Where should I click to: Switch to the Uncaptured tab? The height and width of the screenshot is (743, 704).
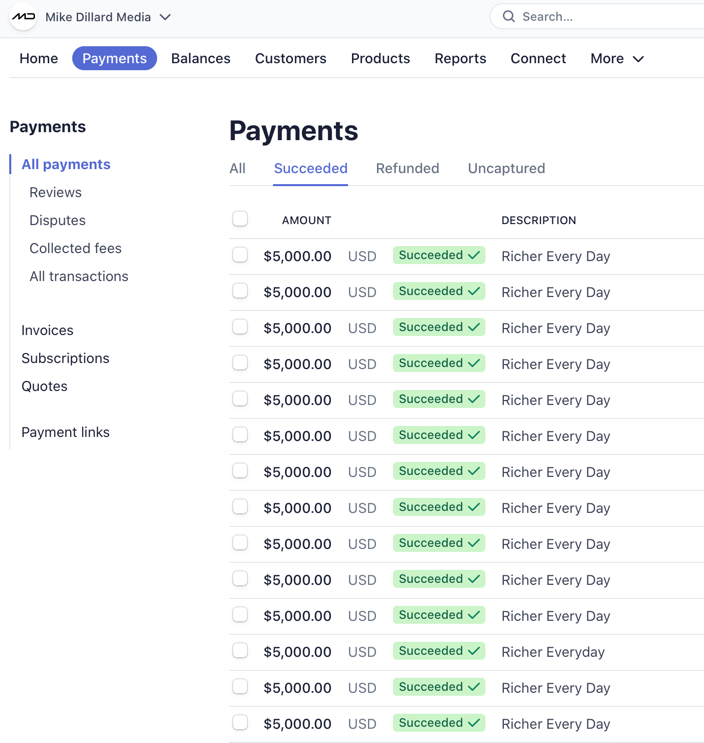tap(506, 168)
